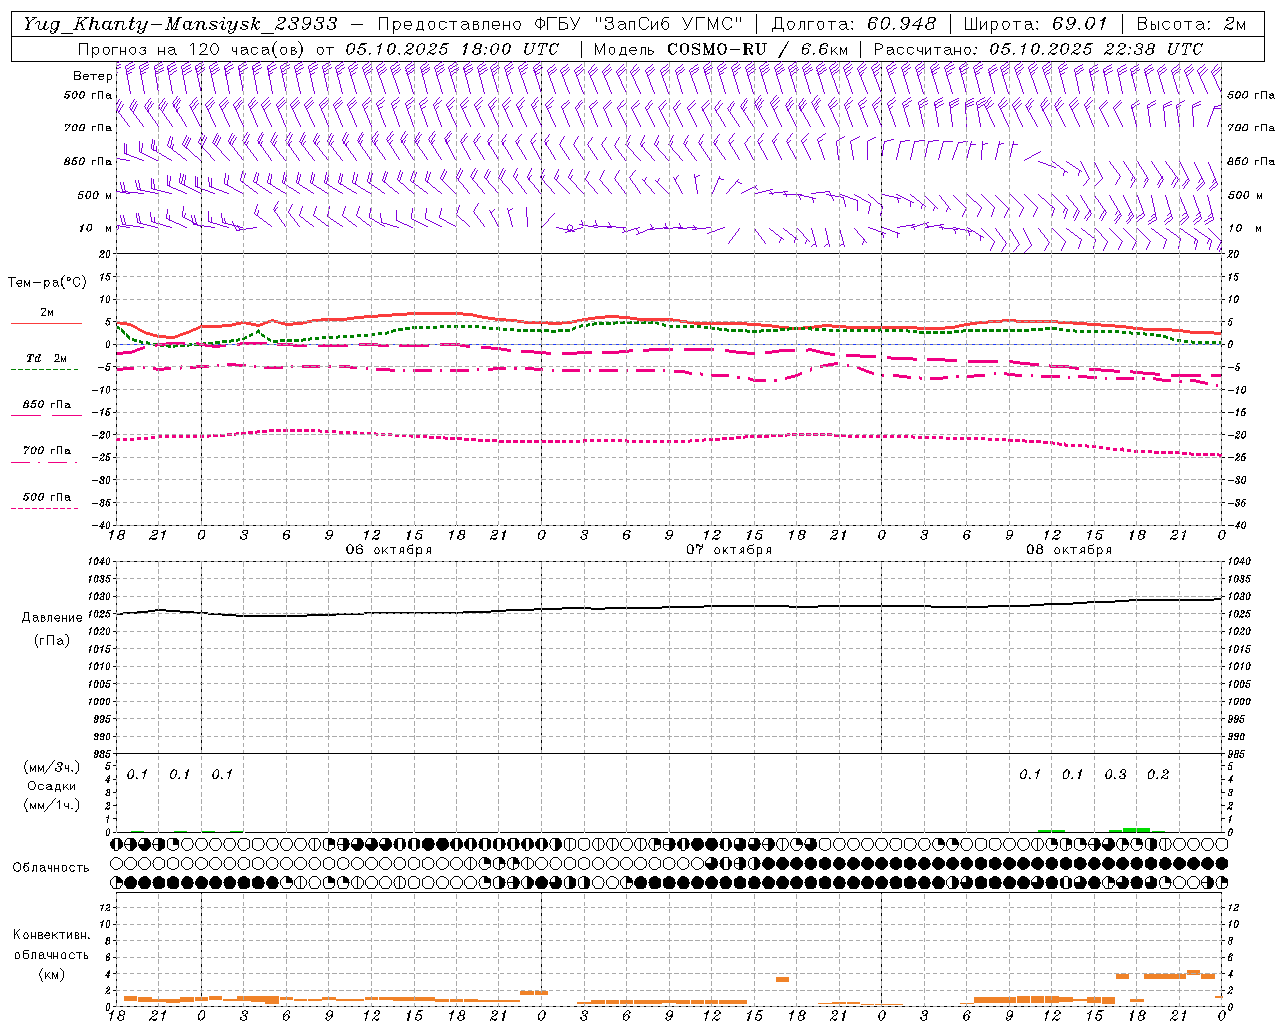
Task: Click the 06 октября date label
Action: click(389, 550)
